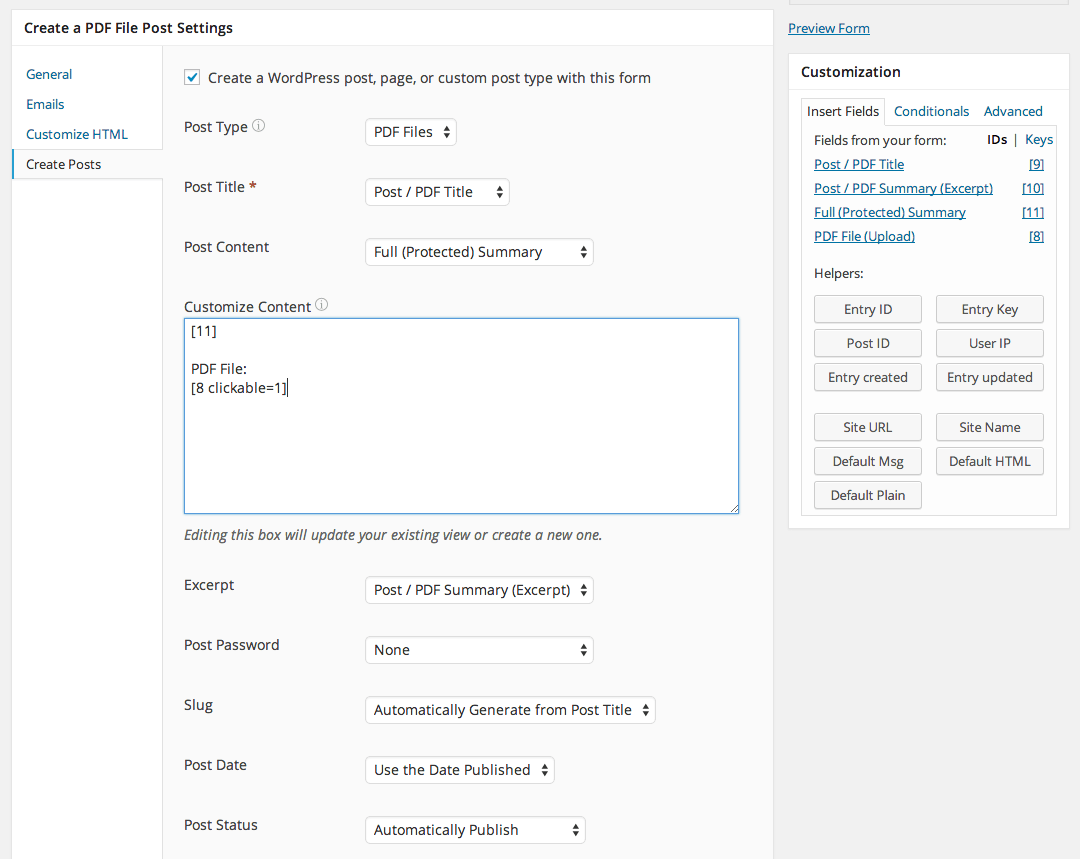Change the Post Password selection
Image resolution: width=1080 pixels, height=859 pixels.
click(479, 650)
